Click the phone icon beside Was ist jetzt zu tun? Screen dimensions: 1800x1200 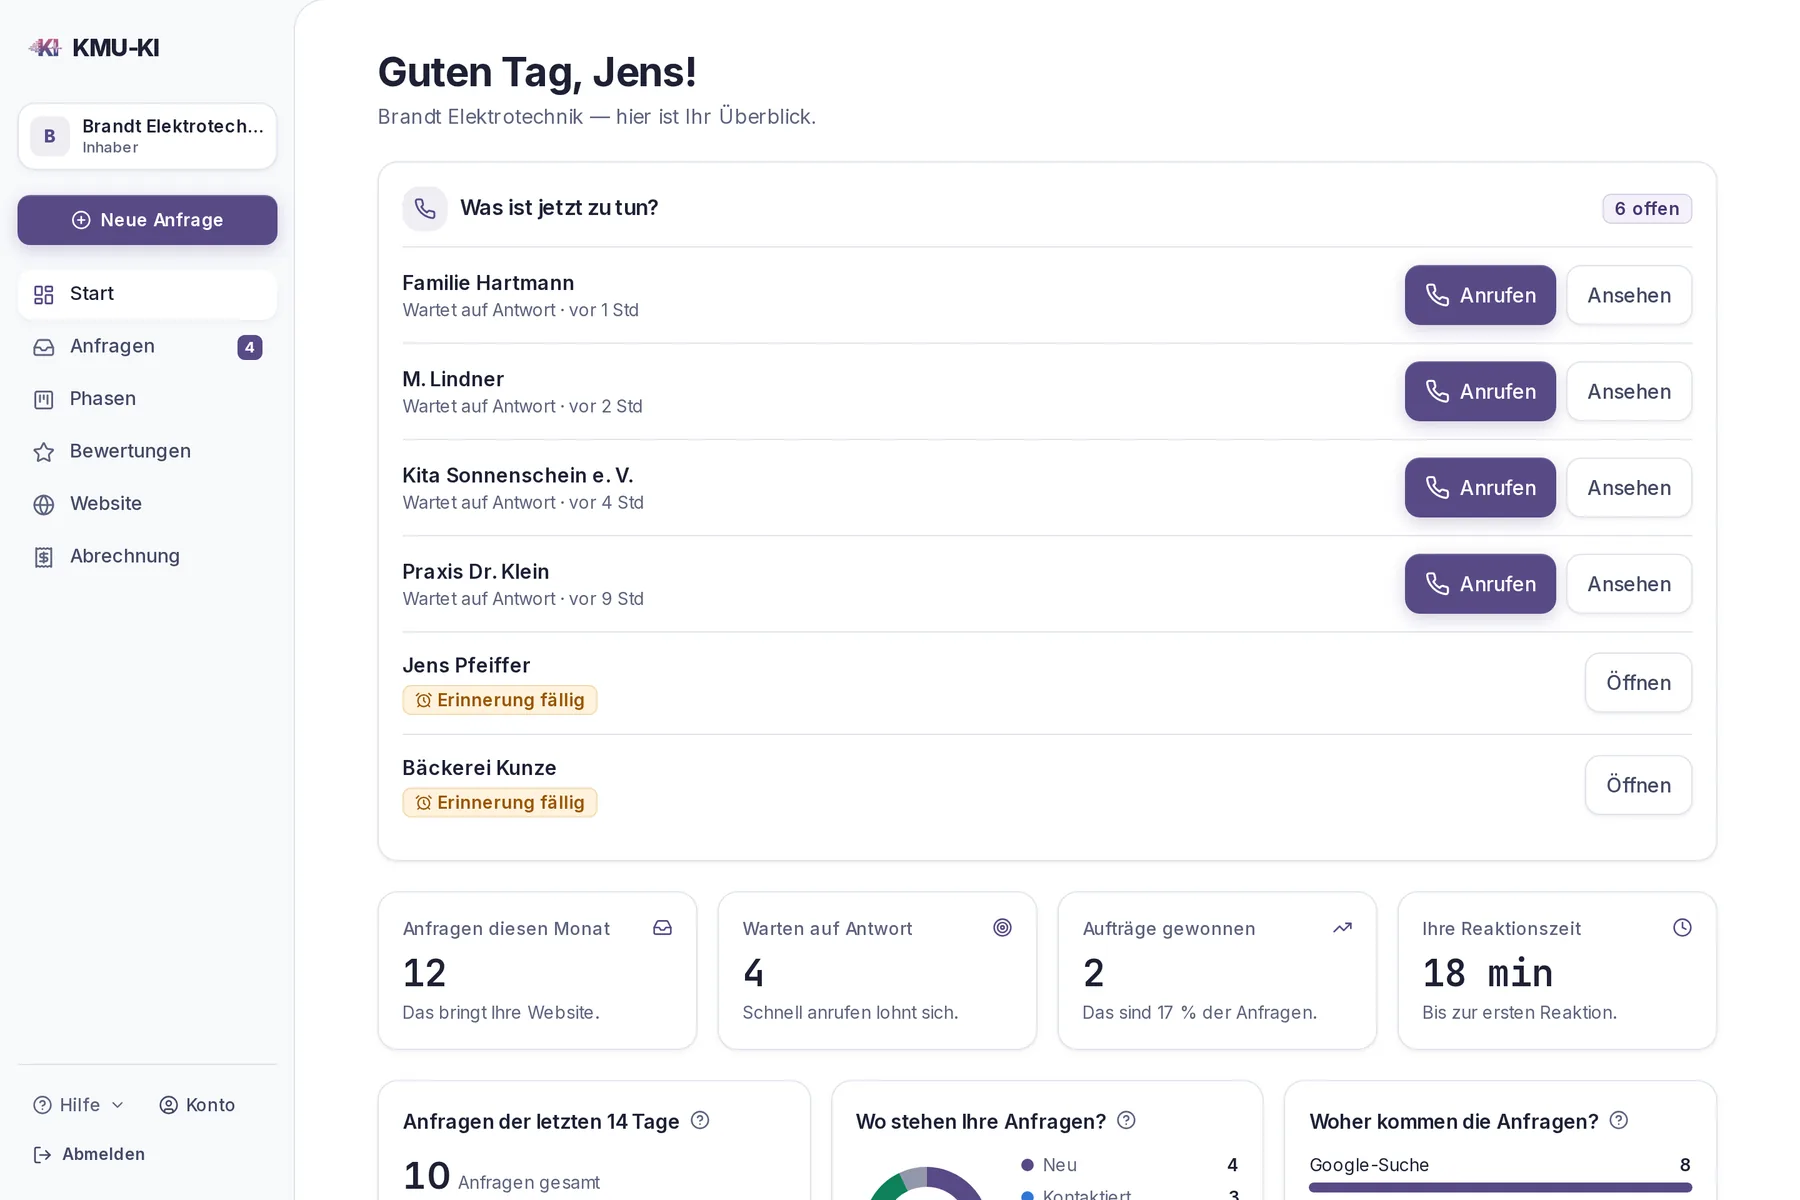click(425, 208)
